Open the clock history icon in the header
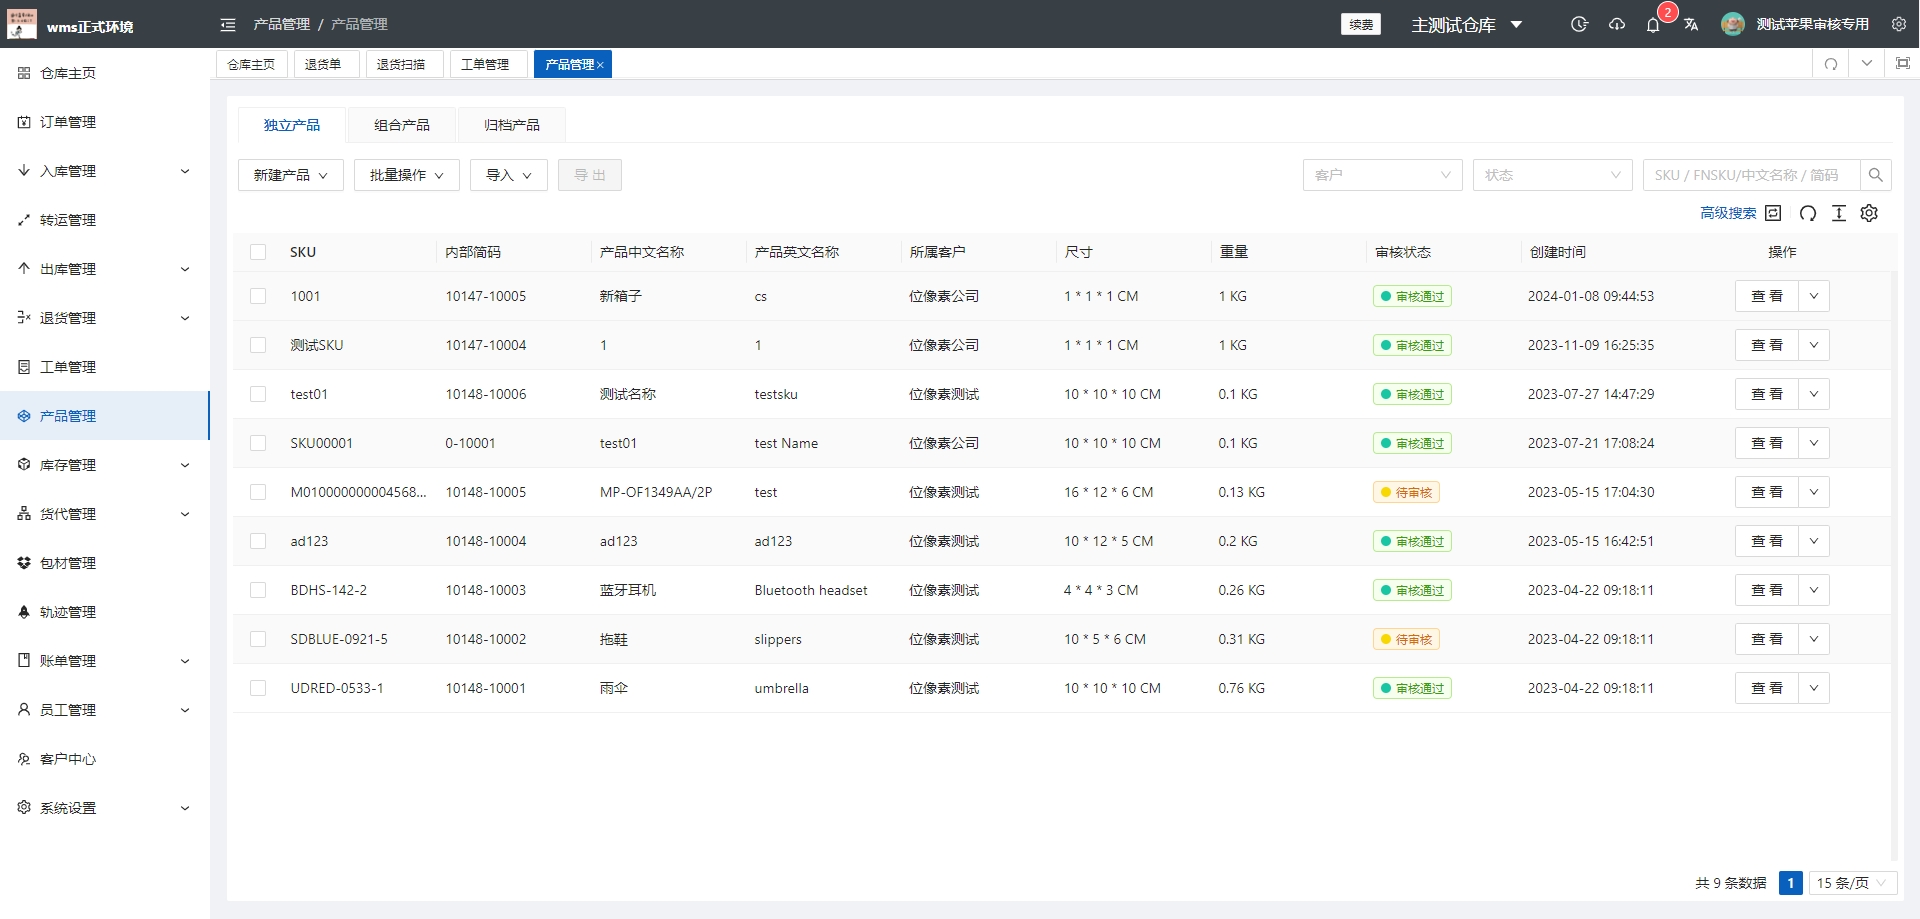This screenshot has width=1920, height=919. point(1579,24)
